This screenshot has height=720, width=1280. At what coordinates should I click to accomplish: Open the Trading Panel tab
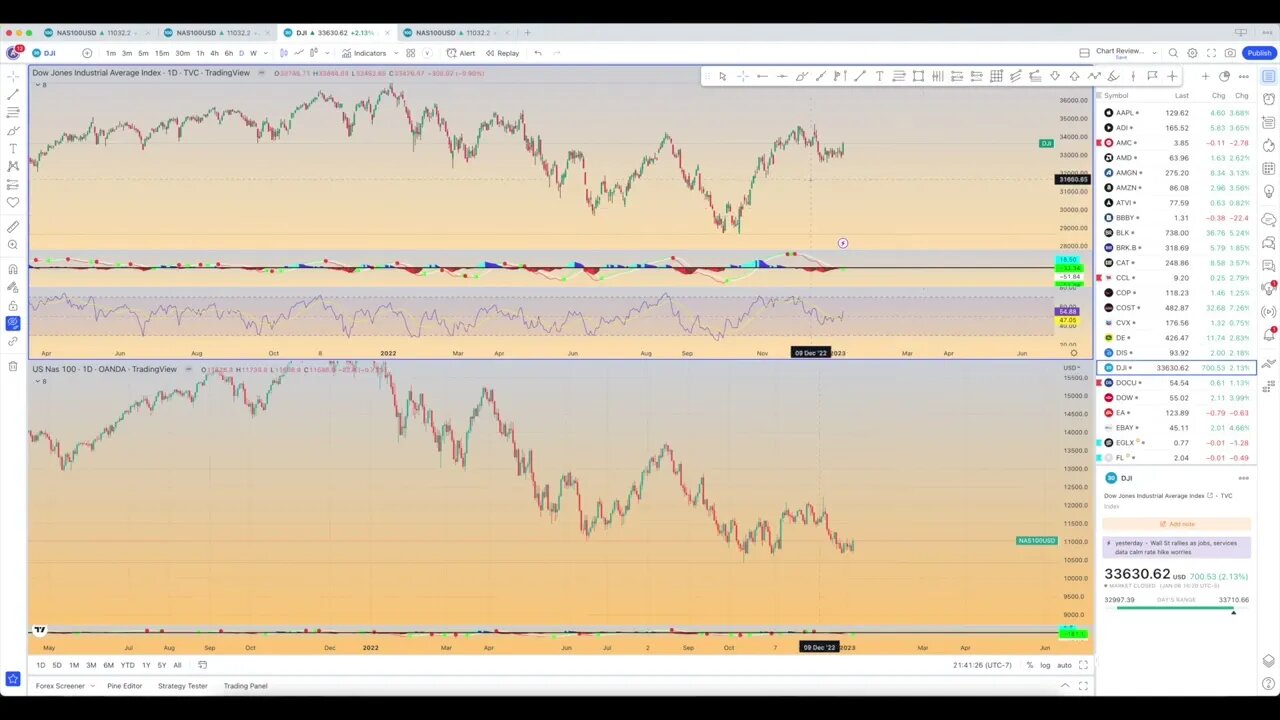tap(245, 686)
